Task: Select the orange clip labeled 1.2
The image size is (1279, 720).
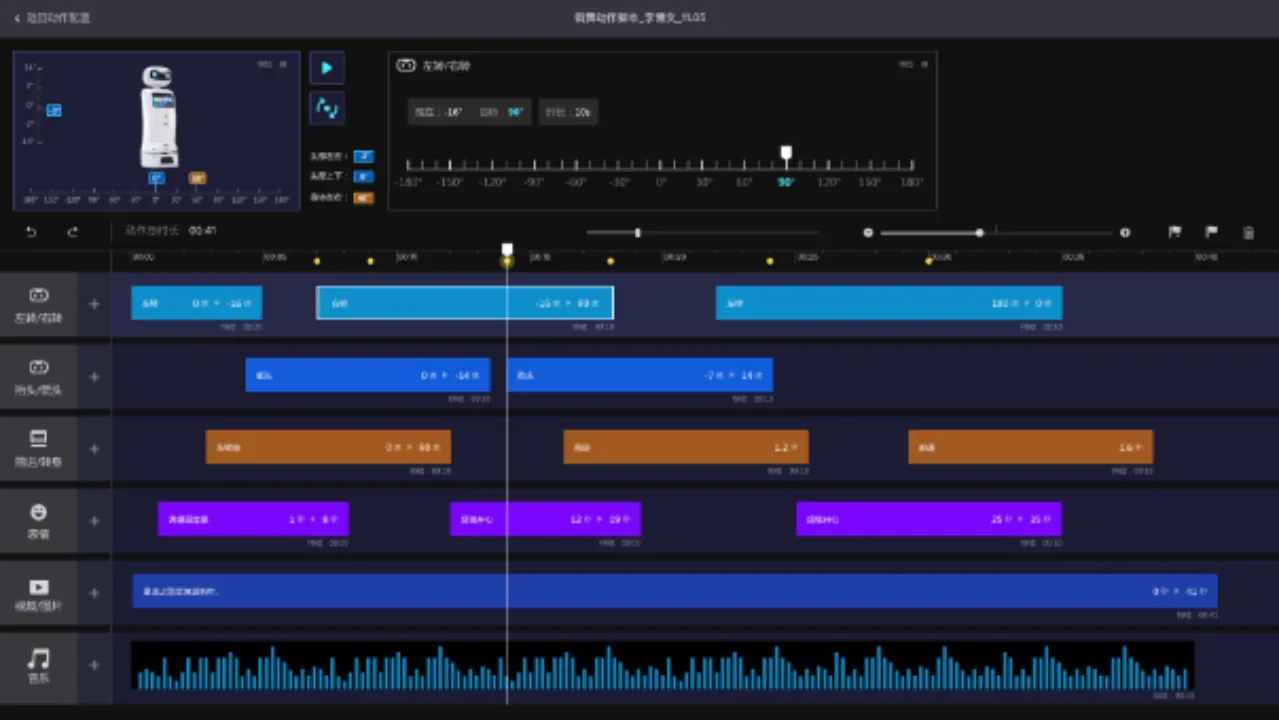Action: click(x=686, y=447)
